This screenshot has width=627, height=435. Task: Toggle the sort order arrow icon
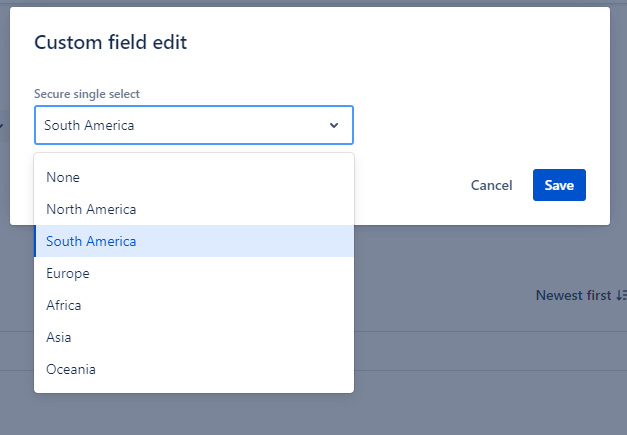click(621, 295)
